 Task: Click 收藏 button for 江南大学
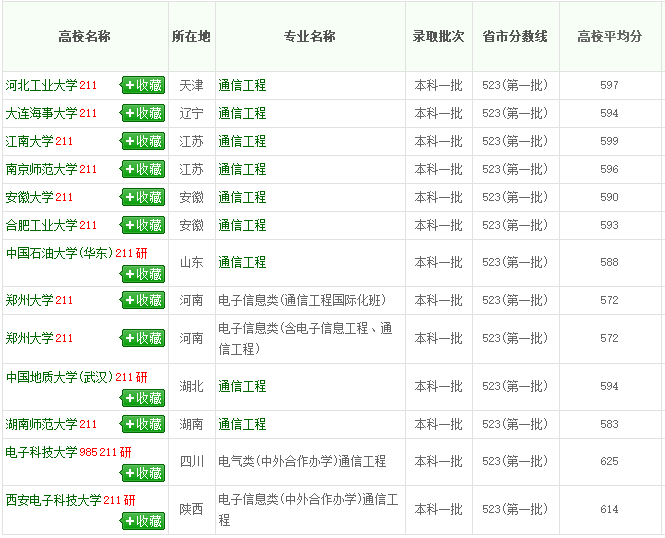142,141
